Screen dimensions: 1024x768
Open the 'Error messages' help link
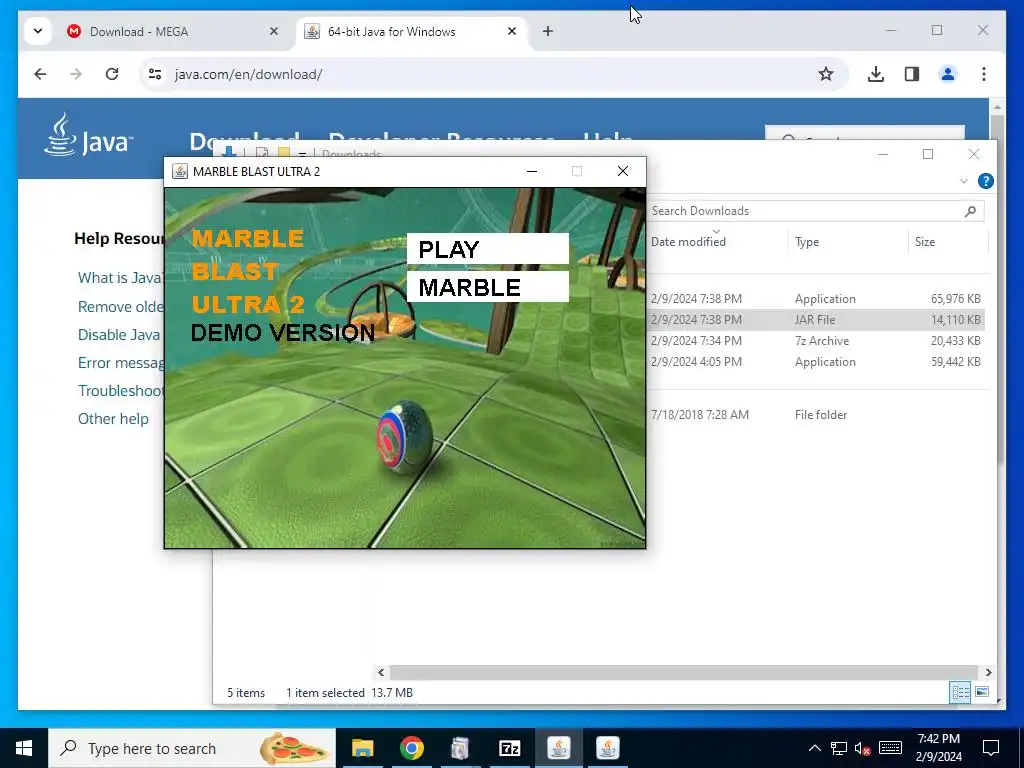click(121, 362)
